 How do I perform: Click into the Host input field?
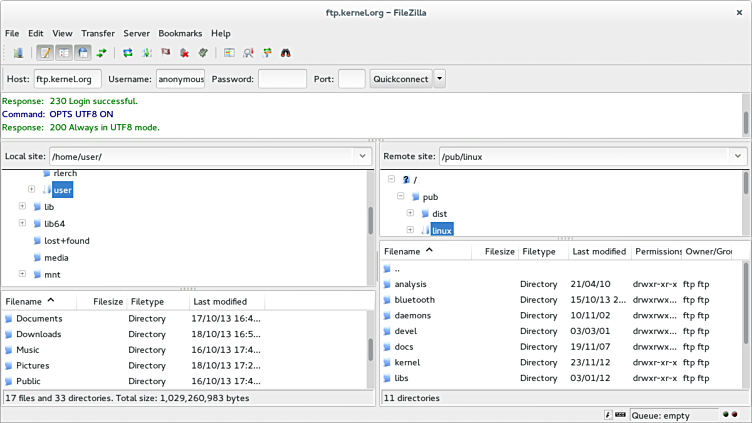click(x=67, y=79)
